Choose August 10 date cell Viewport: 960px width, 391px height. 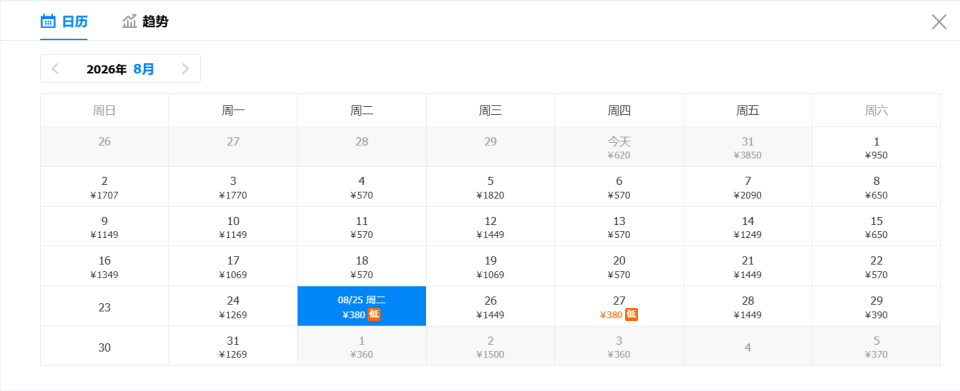[x=233, y=226]
